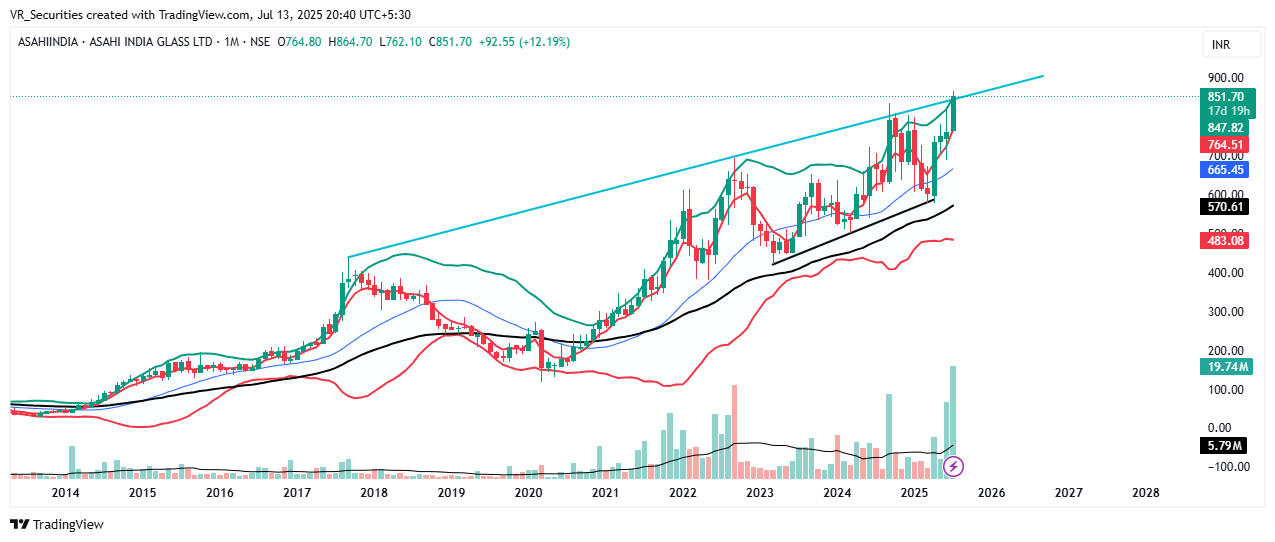Click the green 851.70 current price label

point(1225,97)
